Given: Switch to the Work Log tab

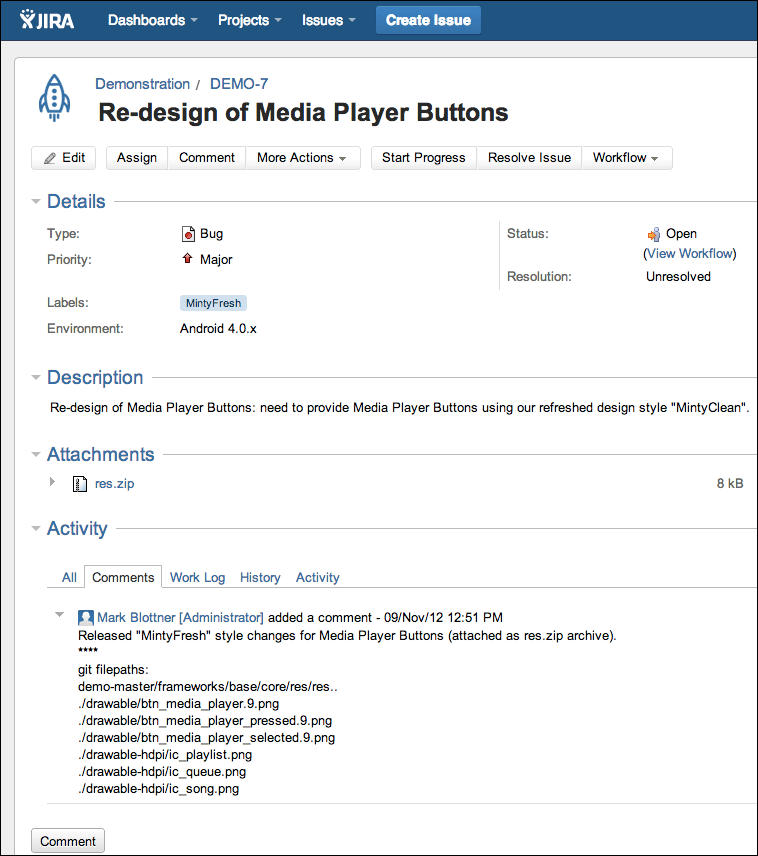Looking at the screenshot, I should click(197, 578).
